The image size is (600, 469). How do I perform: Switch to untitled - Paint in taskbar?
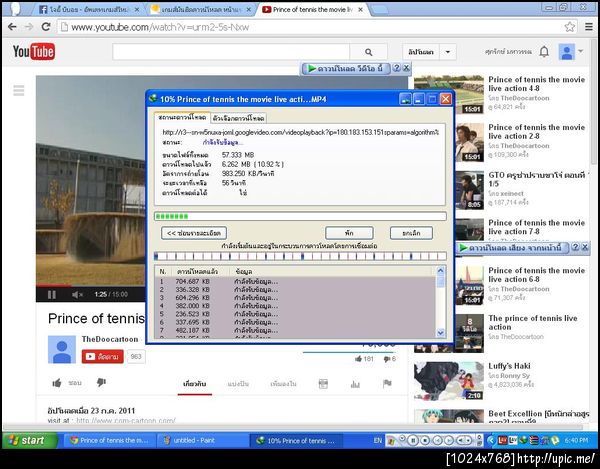tap(203, 441)
